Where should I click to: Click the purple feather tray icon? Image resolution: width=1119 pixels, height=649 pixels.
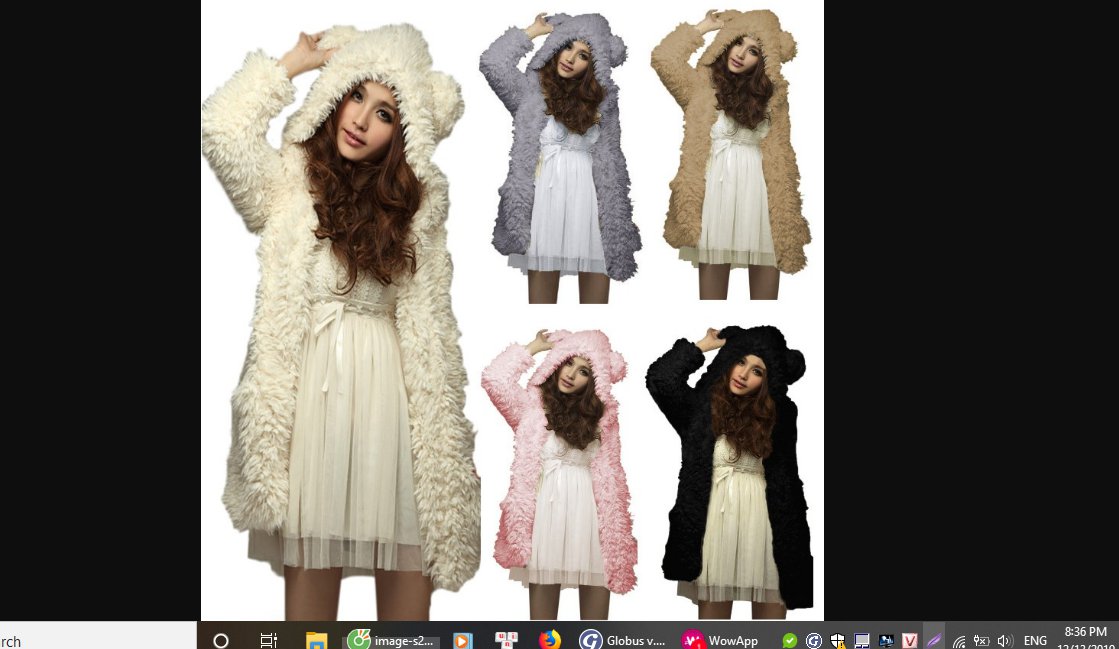pos(933,640)
